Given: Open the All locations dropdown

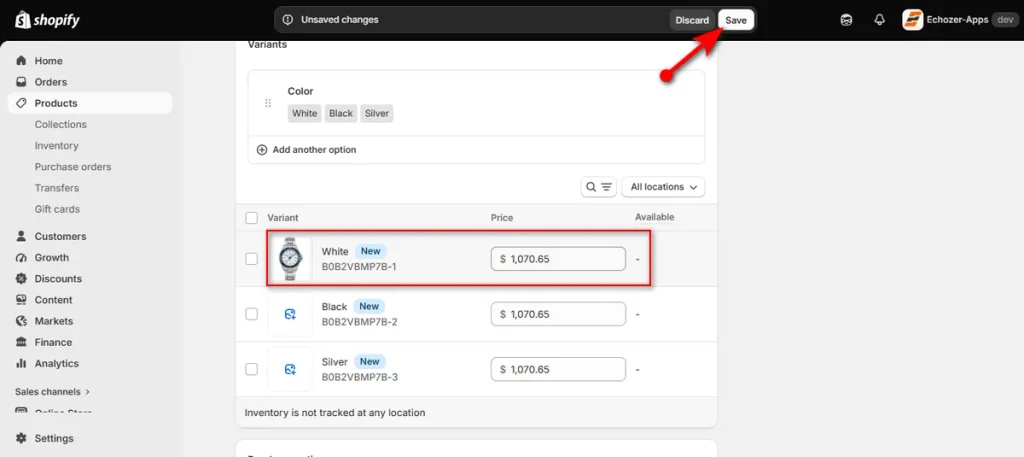Looking at the screenshot, I should click(x=664, y=187).
